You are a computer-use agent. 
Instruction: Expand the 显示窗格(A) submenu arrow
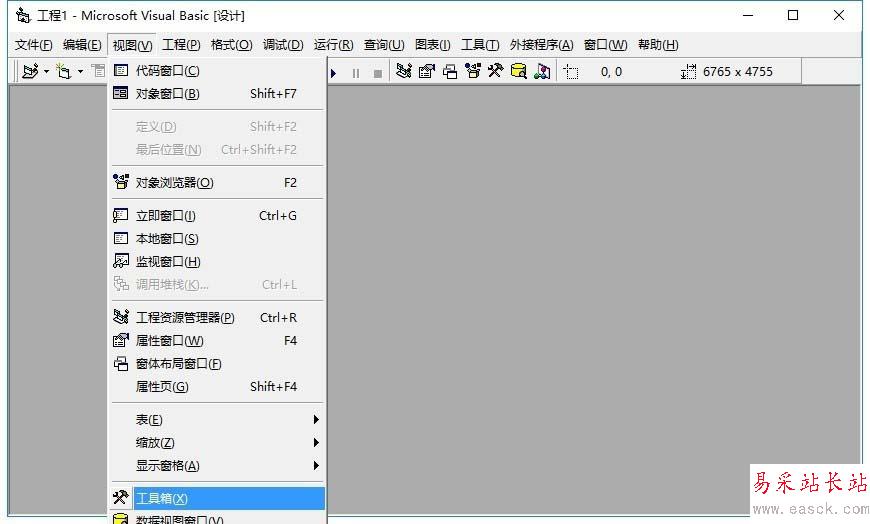pyautogui.click(x=316, y=466)
